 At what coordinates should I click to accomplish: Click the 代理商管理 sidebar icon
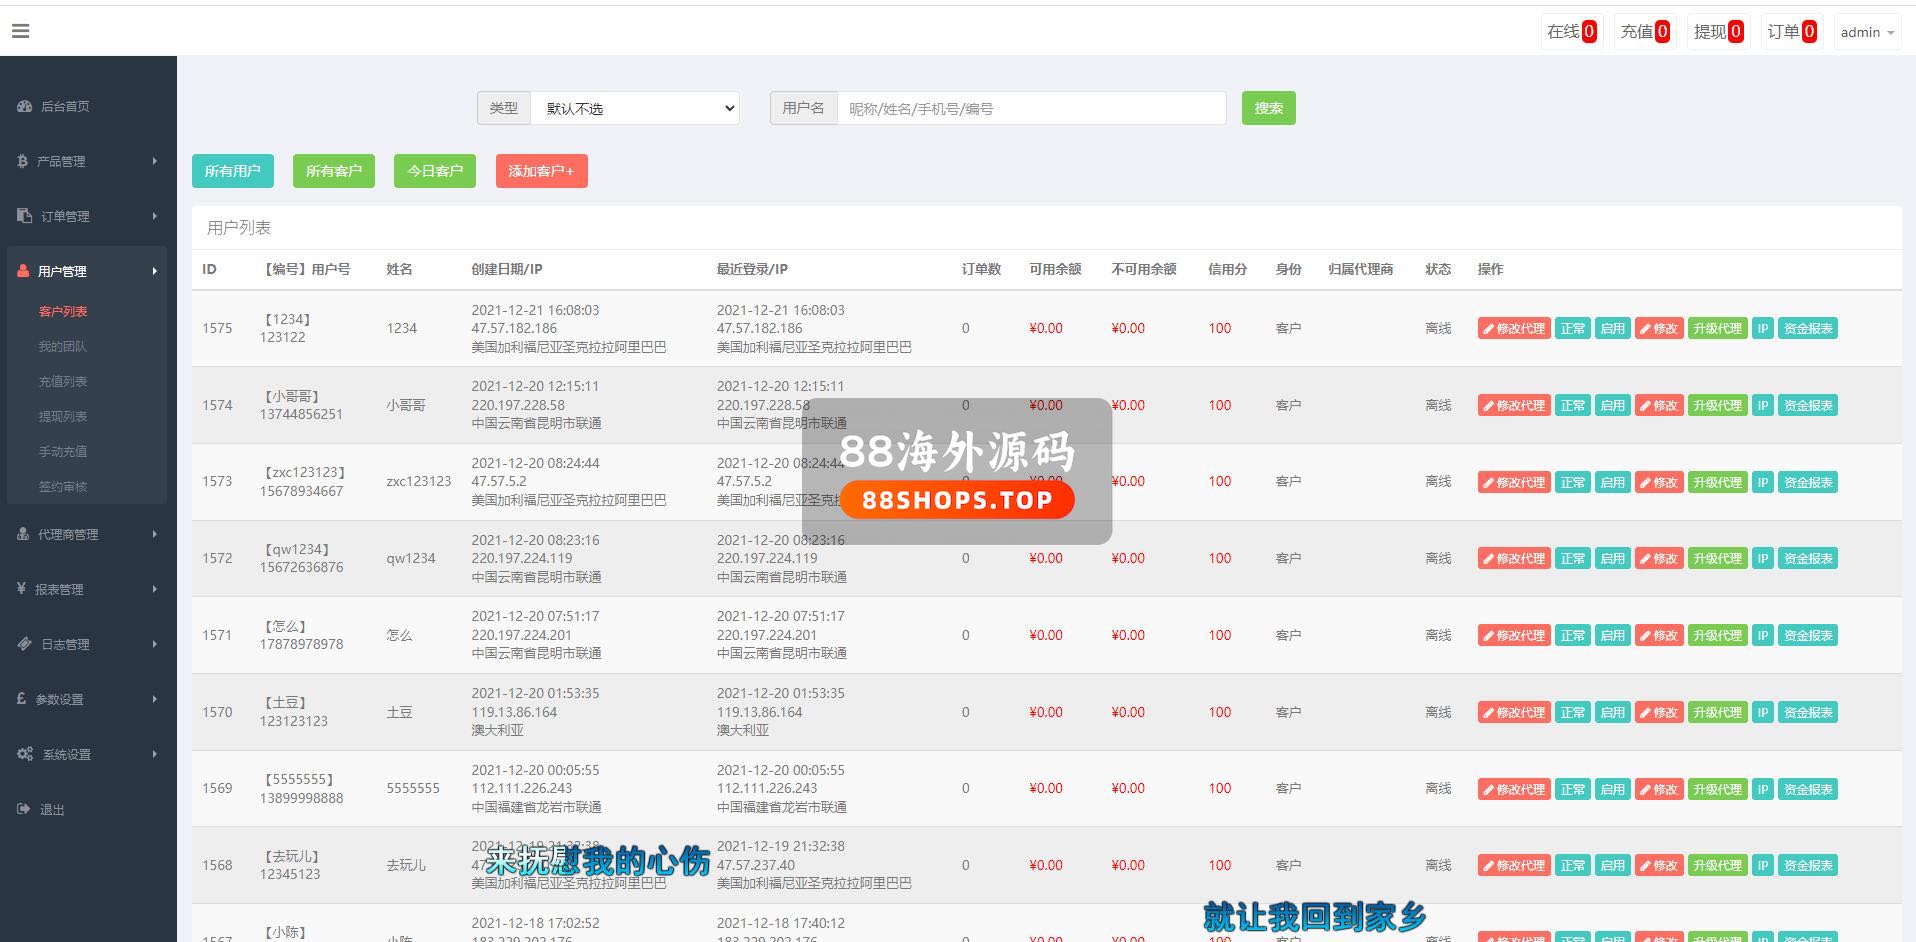pos(23,534)
